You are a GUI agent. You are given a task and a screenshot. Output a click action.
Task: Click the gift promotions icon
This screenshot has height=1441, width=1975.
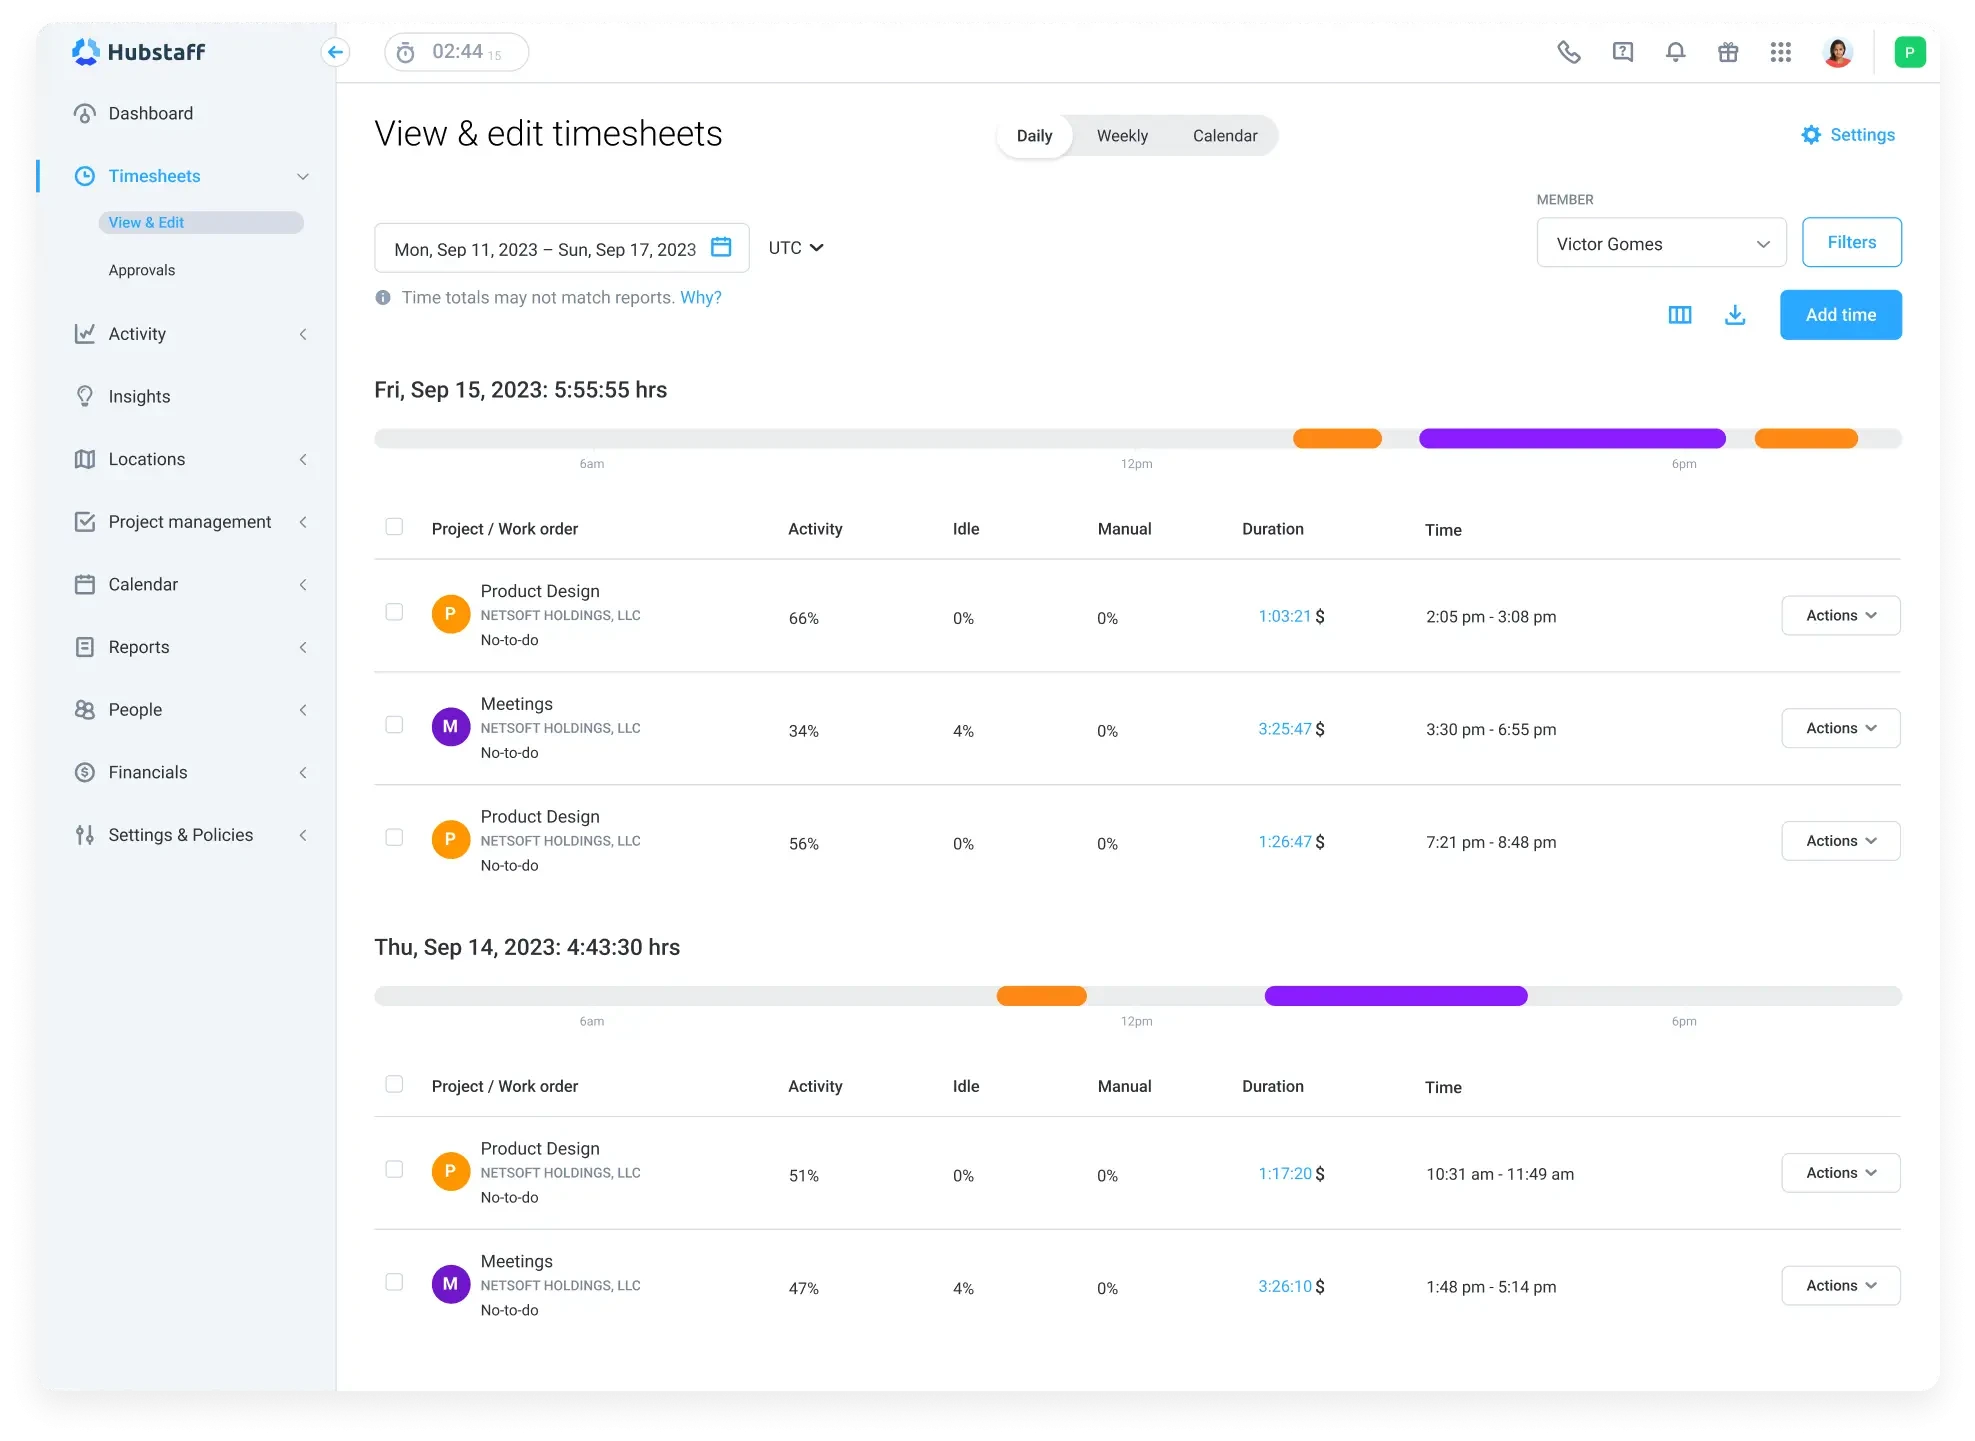pyautogui.click(x=1728, y=52)
